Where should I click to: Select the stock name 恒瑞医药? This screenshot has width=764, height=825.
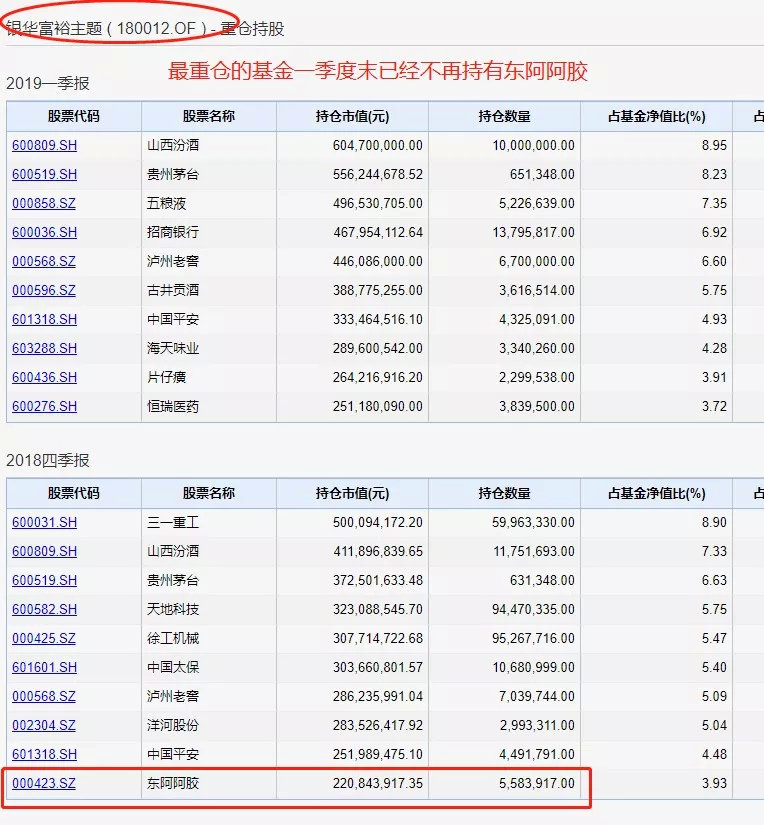173,406
